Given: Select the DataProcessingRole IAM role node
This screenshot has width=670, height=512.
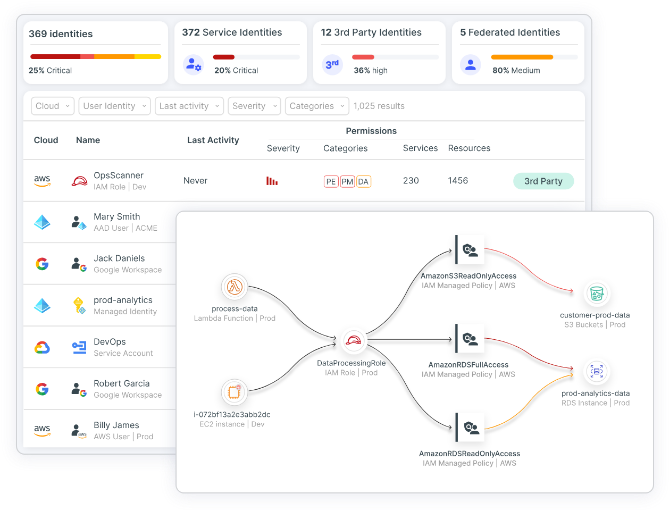Looking at the screenshot, I should (x=351, y=341).
